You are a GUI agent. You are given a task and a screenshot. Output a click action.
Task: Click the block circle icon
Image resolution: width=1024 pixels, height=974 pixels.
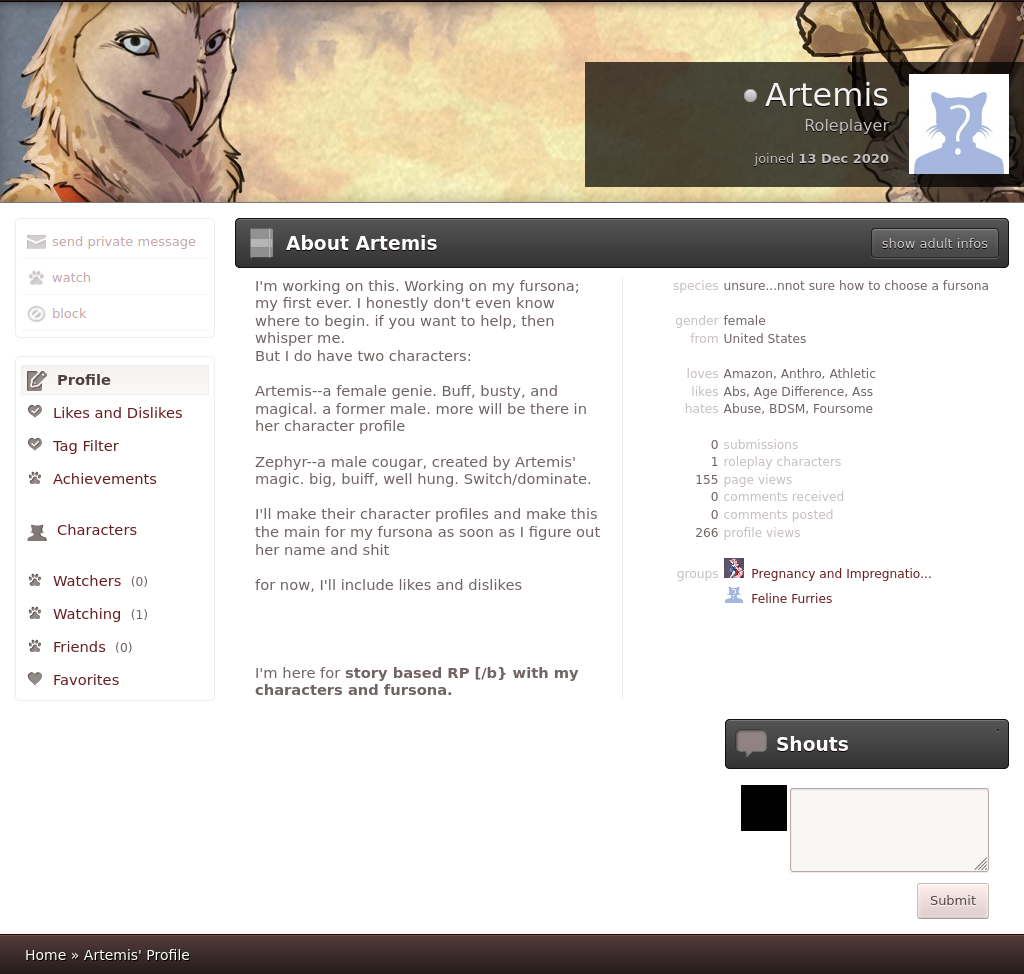coord(36,314)
